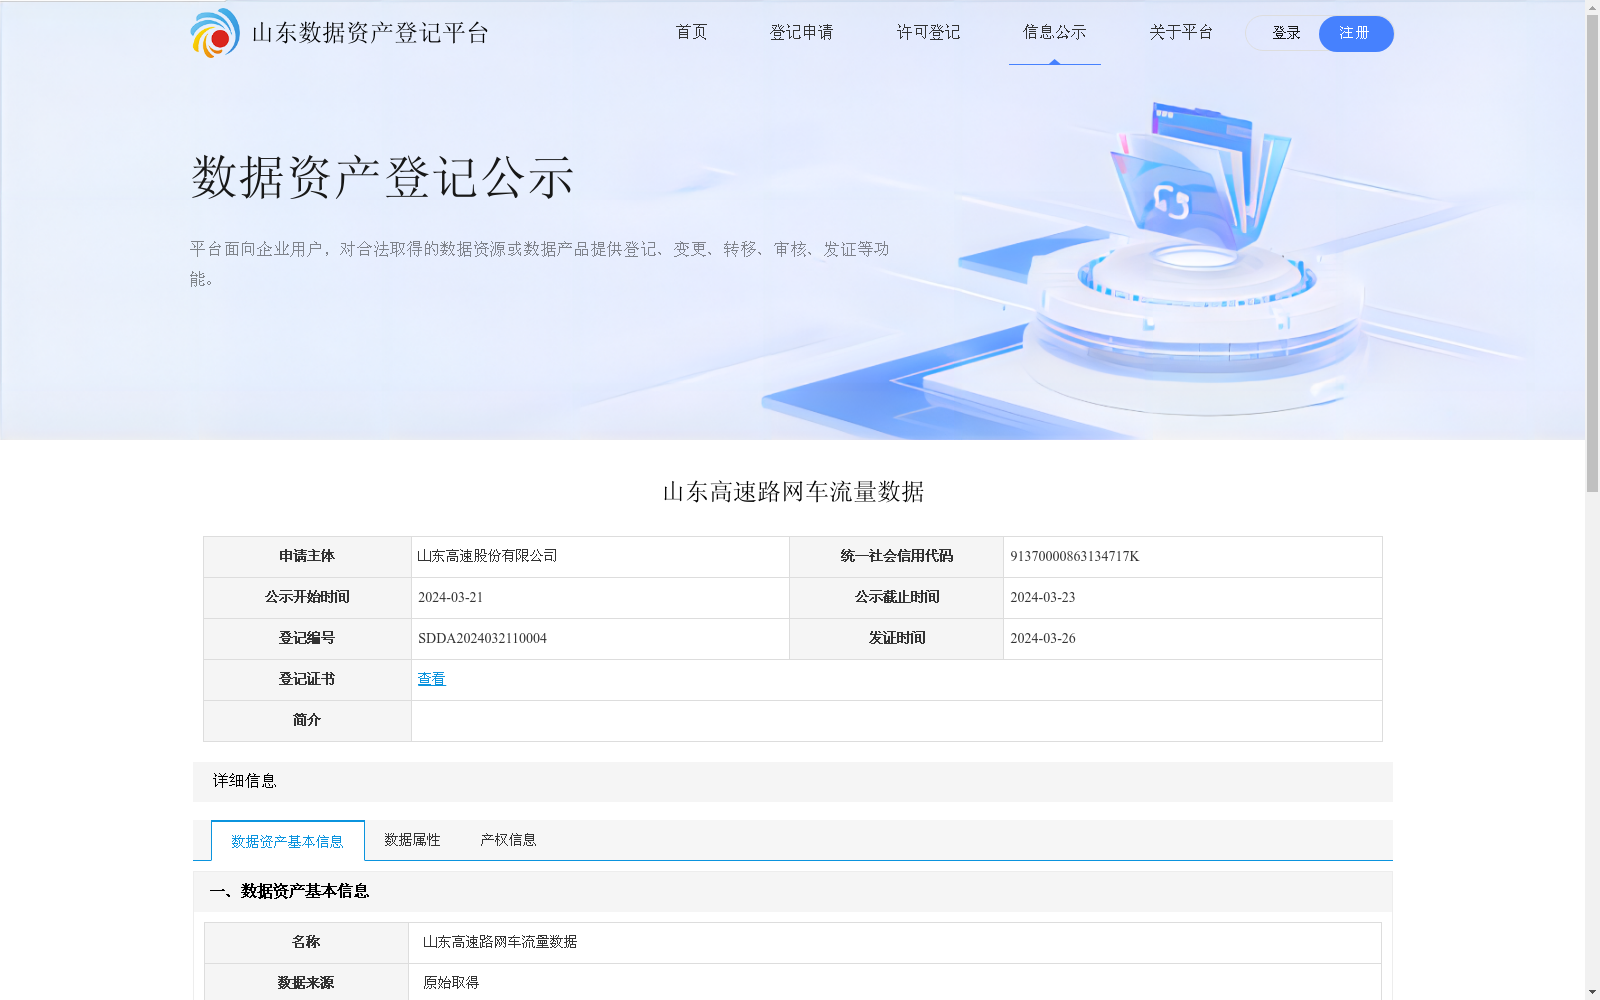The height and width of the screenshot is (1000, 1600).
Task: Click the 登录 button
Action: point(1286,33)
